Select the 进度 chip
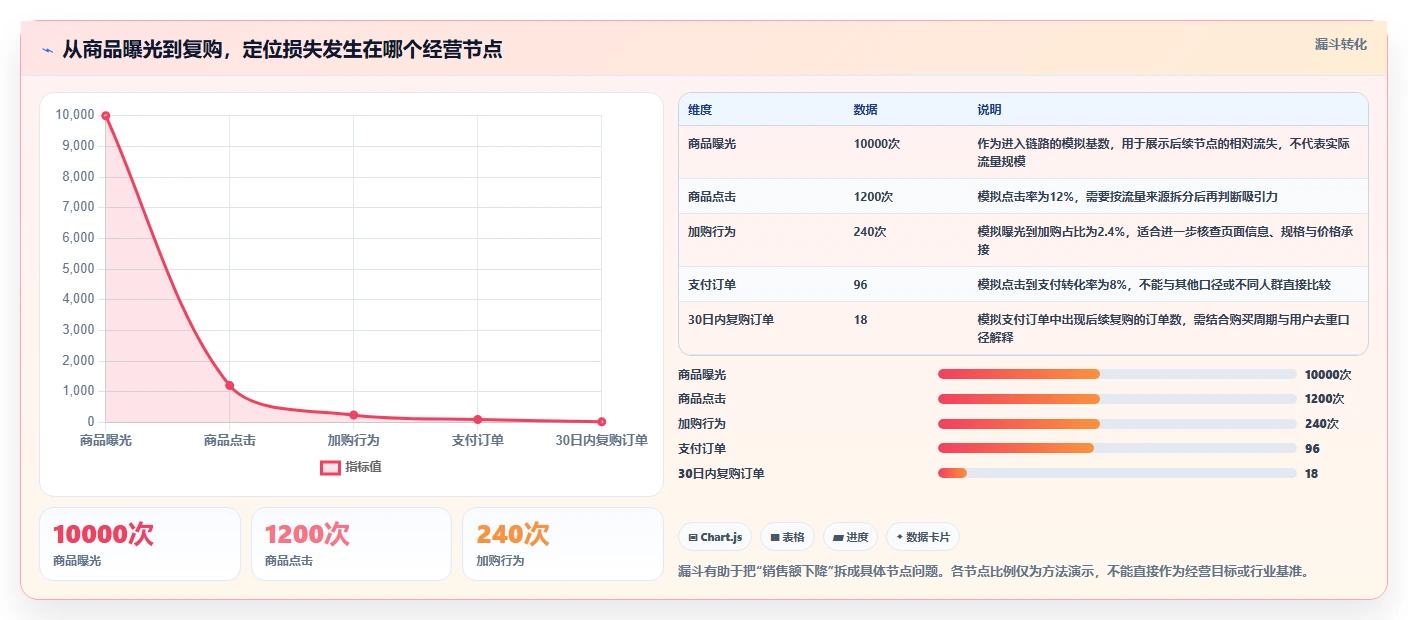Image resolution: width=1408 pixels, height=620 pixels. (x=850, y=537)
